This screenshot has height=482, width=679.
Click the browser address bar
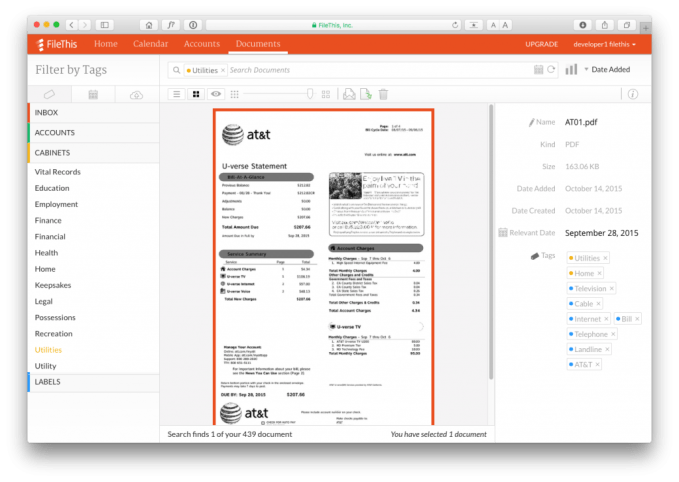[333, 25]
